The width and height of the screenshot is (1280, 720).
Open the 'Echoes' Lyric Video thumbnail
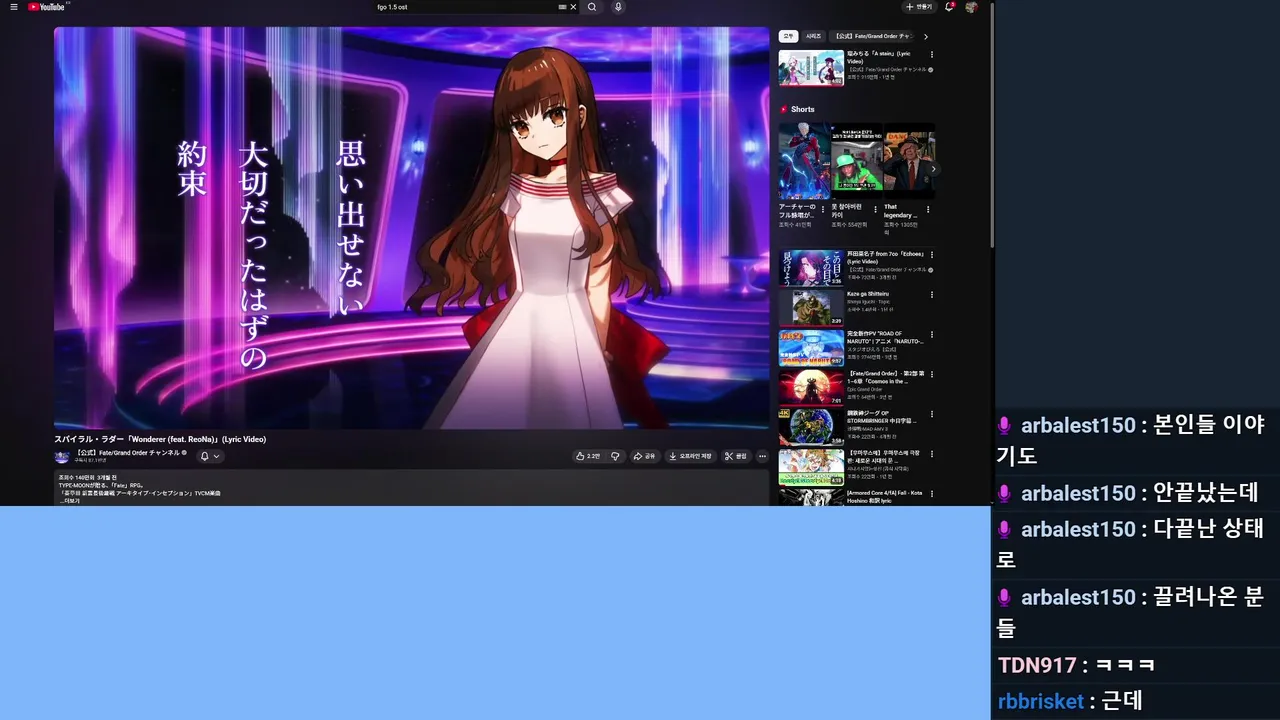(811, 268)
